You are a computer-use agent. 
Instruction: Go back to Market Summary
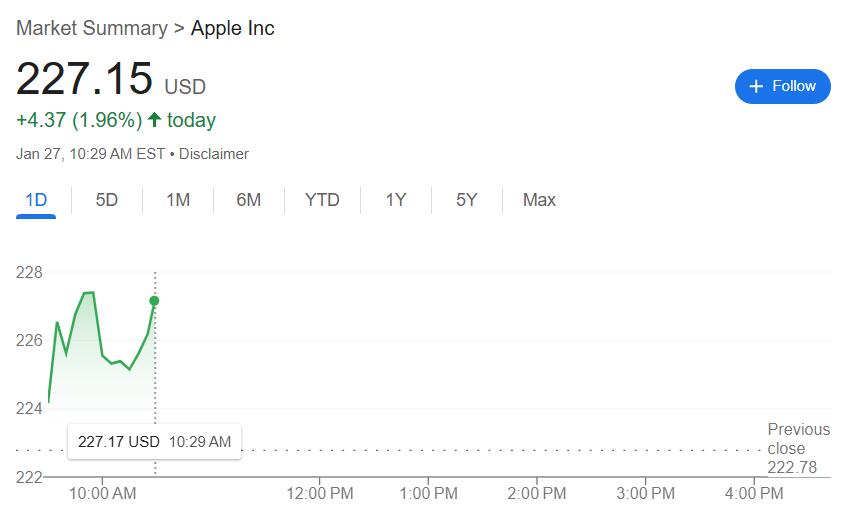tap(92, 28)
